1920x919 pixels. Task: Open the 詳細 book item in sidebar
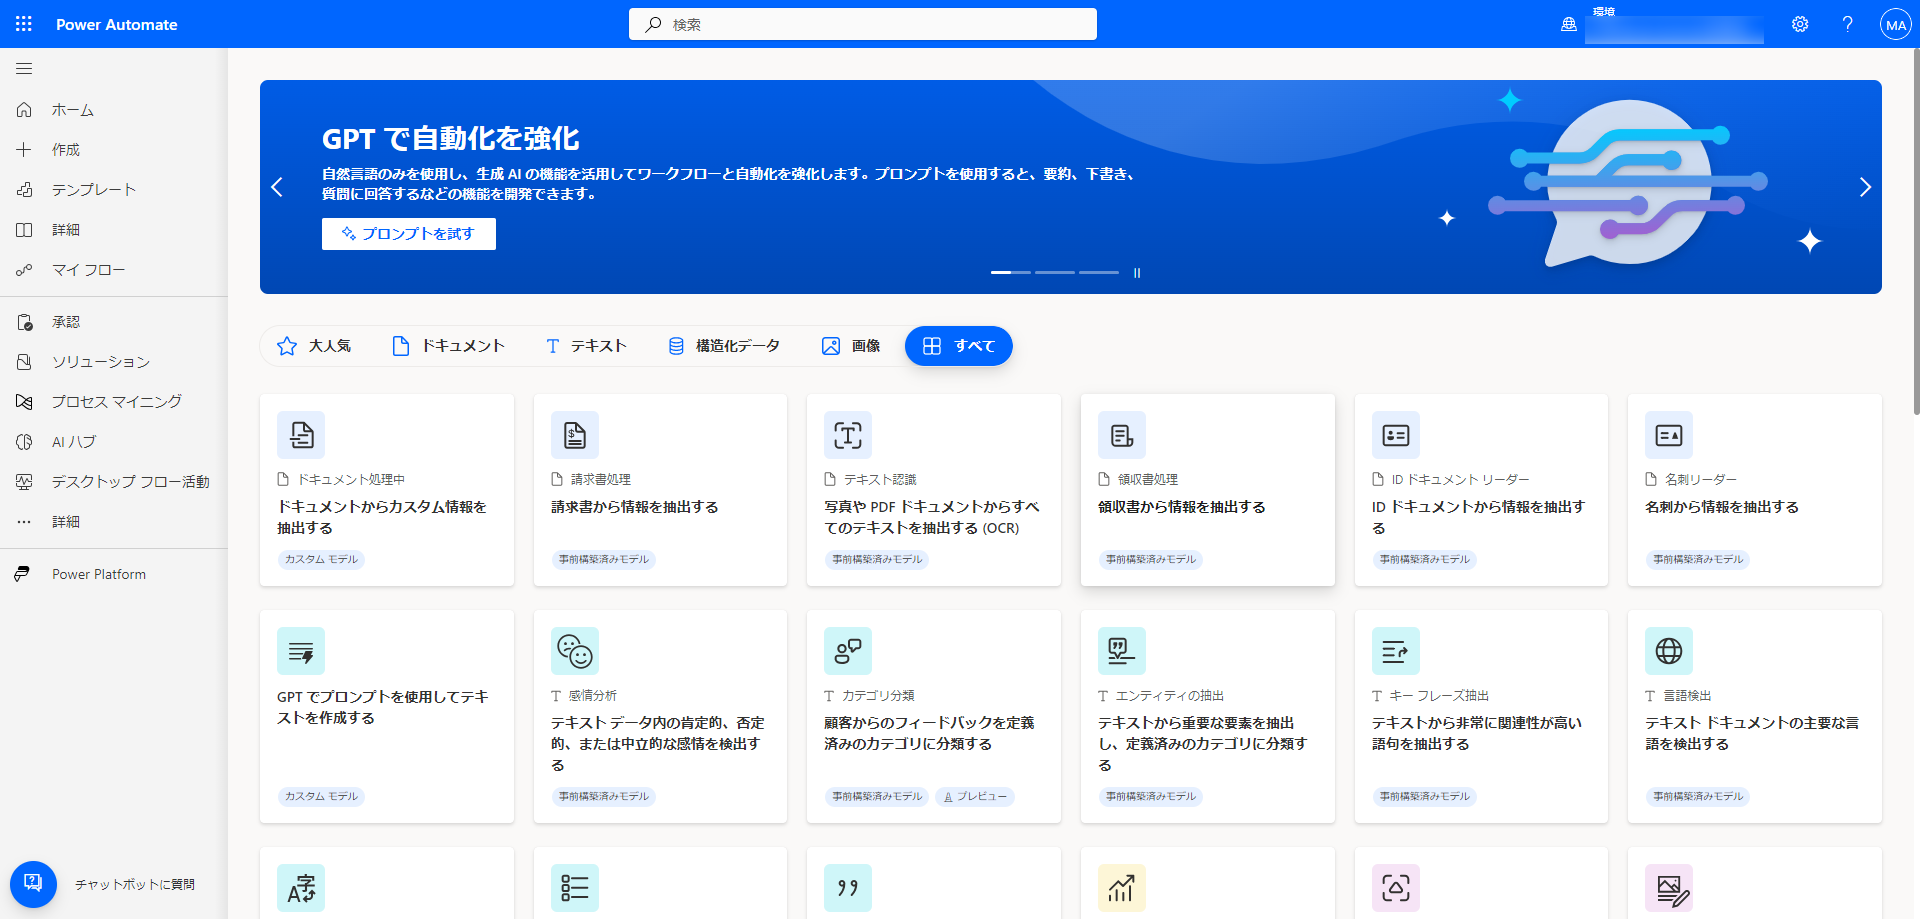pyautogui.click(x=114, y=230)
